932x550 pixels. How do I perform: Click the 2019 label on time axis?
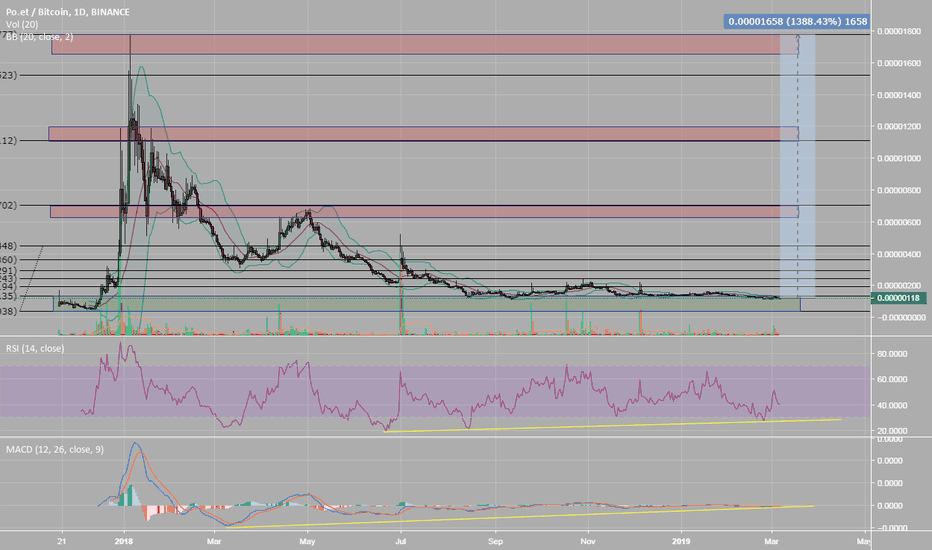(681, 541)
